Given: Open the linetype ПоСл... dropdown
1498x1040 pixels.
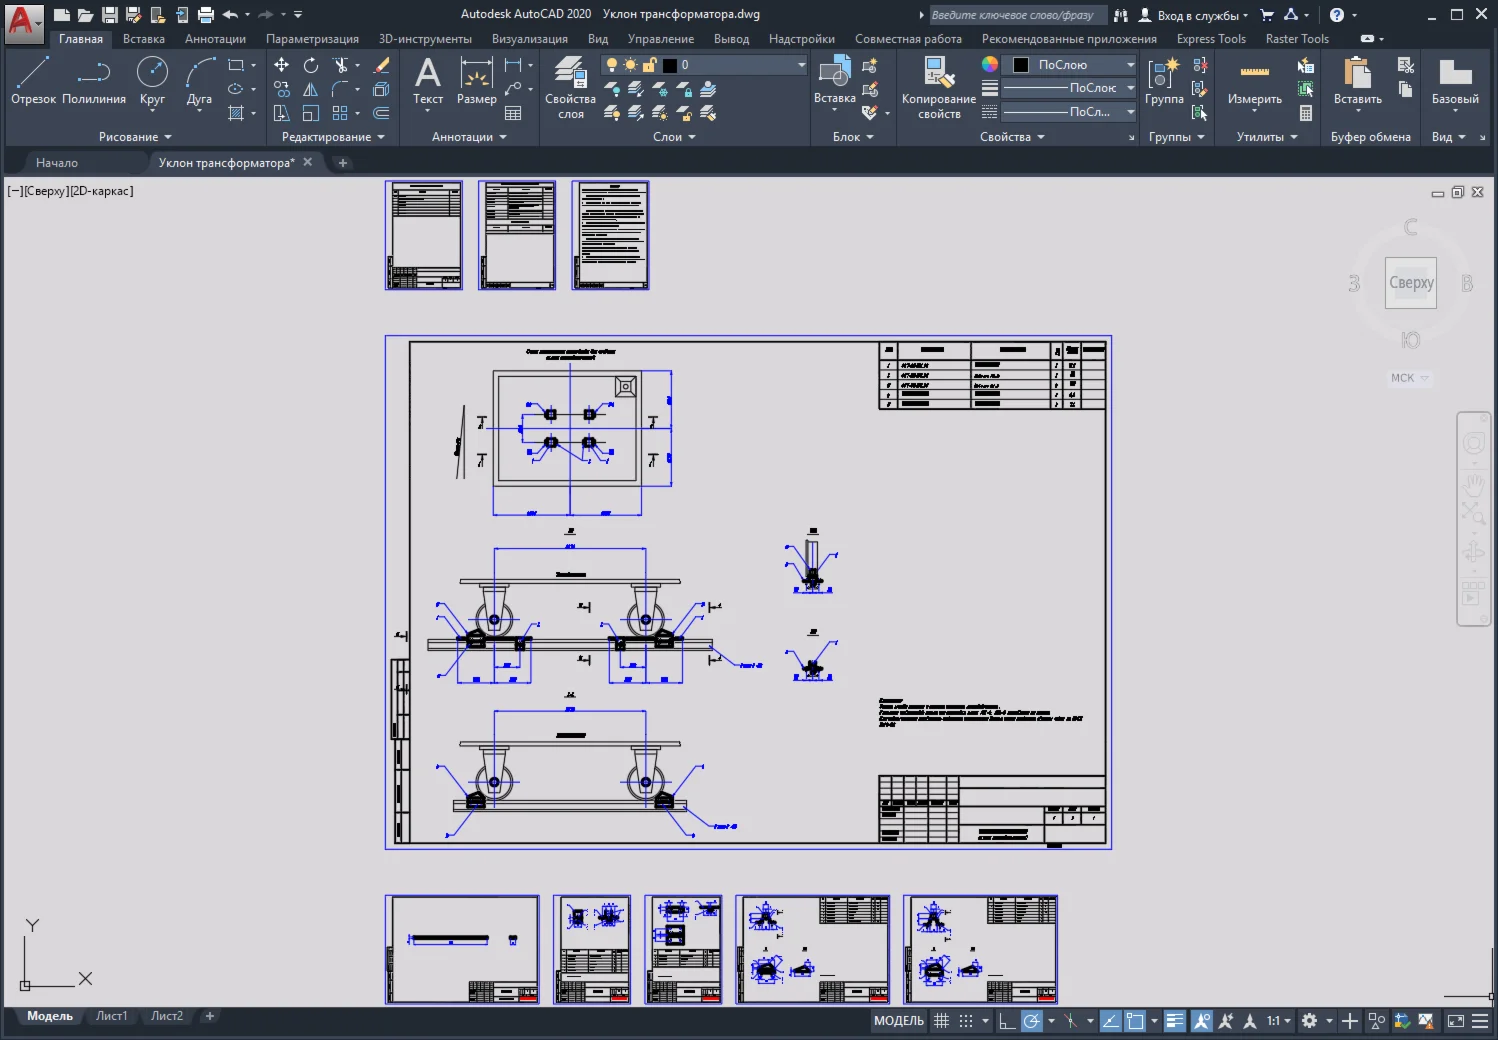Looking at the screenshot, I should [1131, 112].
